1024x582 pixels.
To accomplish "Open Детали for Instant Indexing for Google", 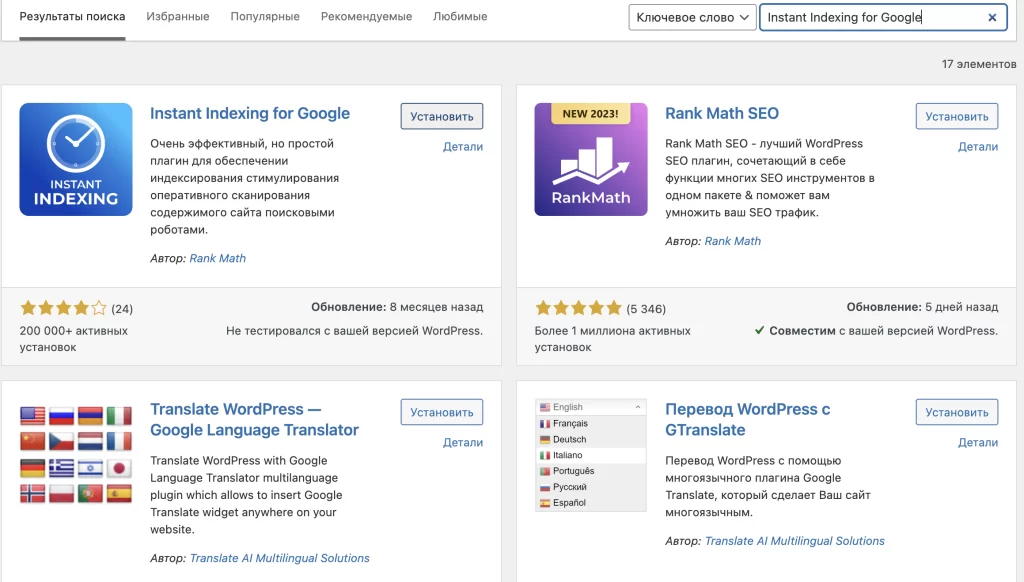I will pos(463,146).
